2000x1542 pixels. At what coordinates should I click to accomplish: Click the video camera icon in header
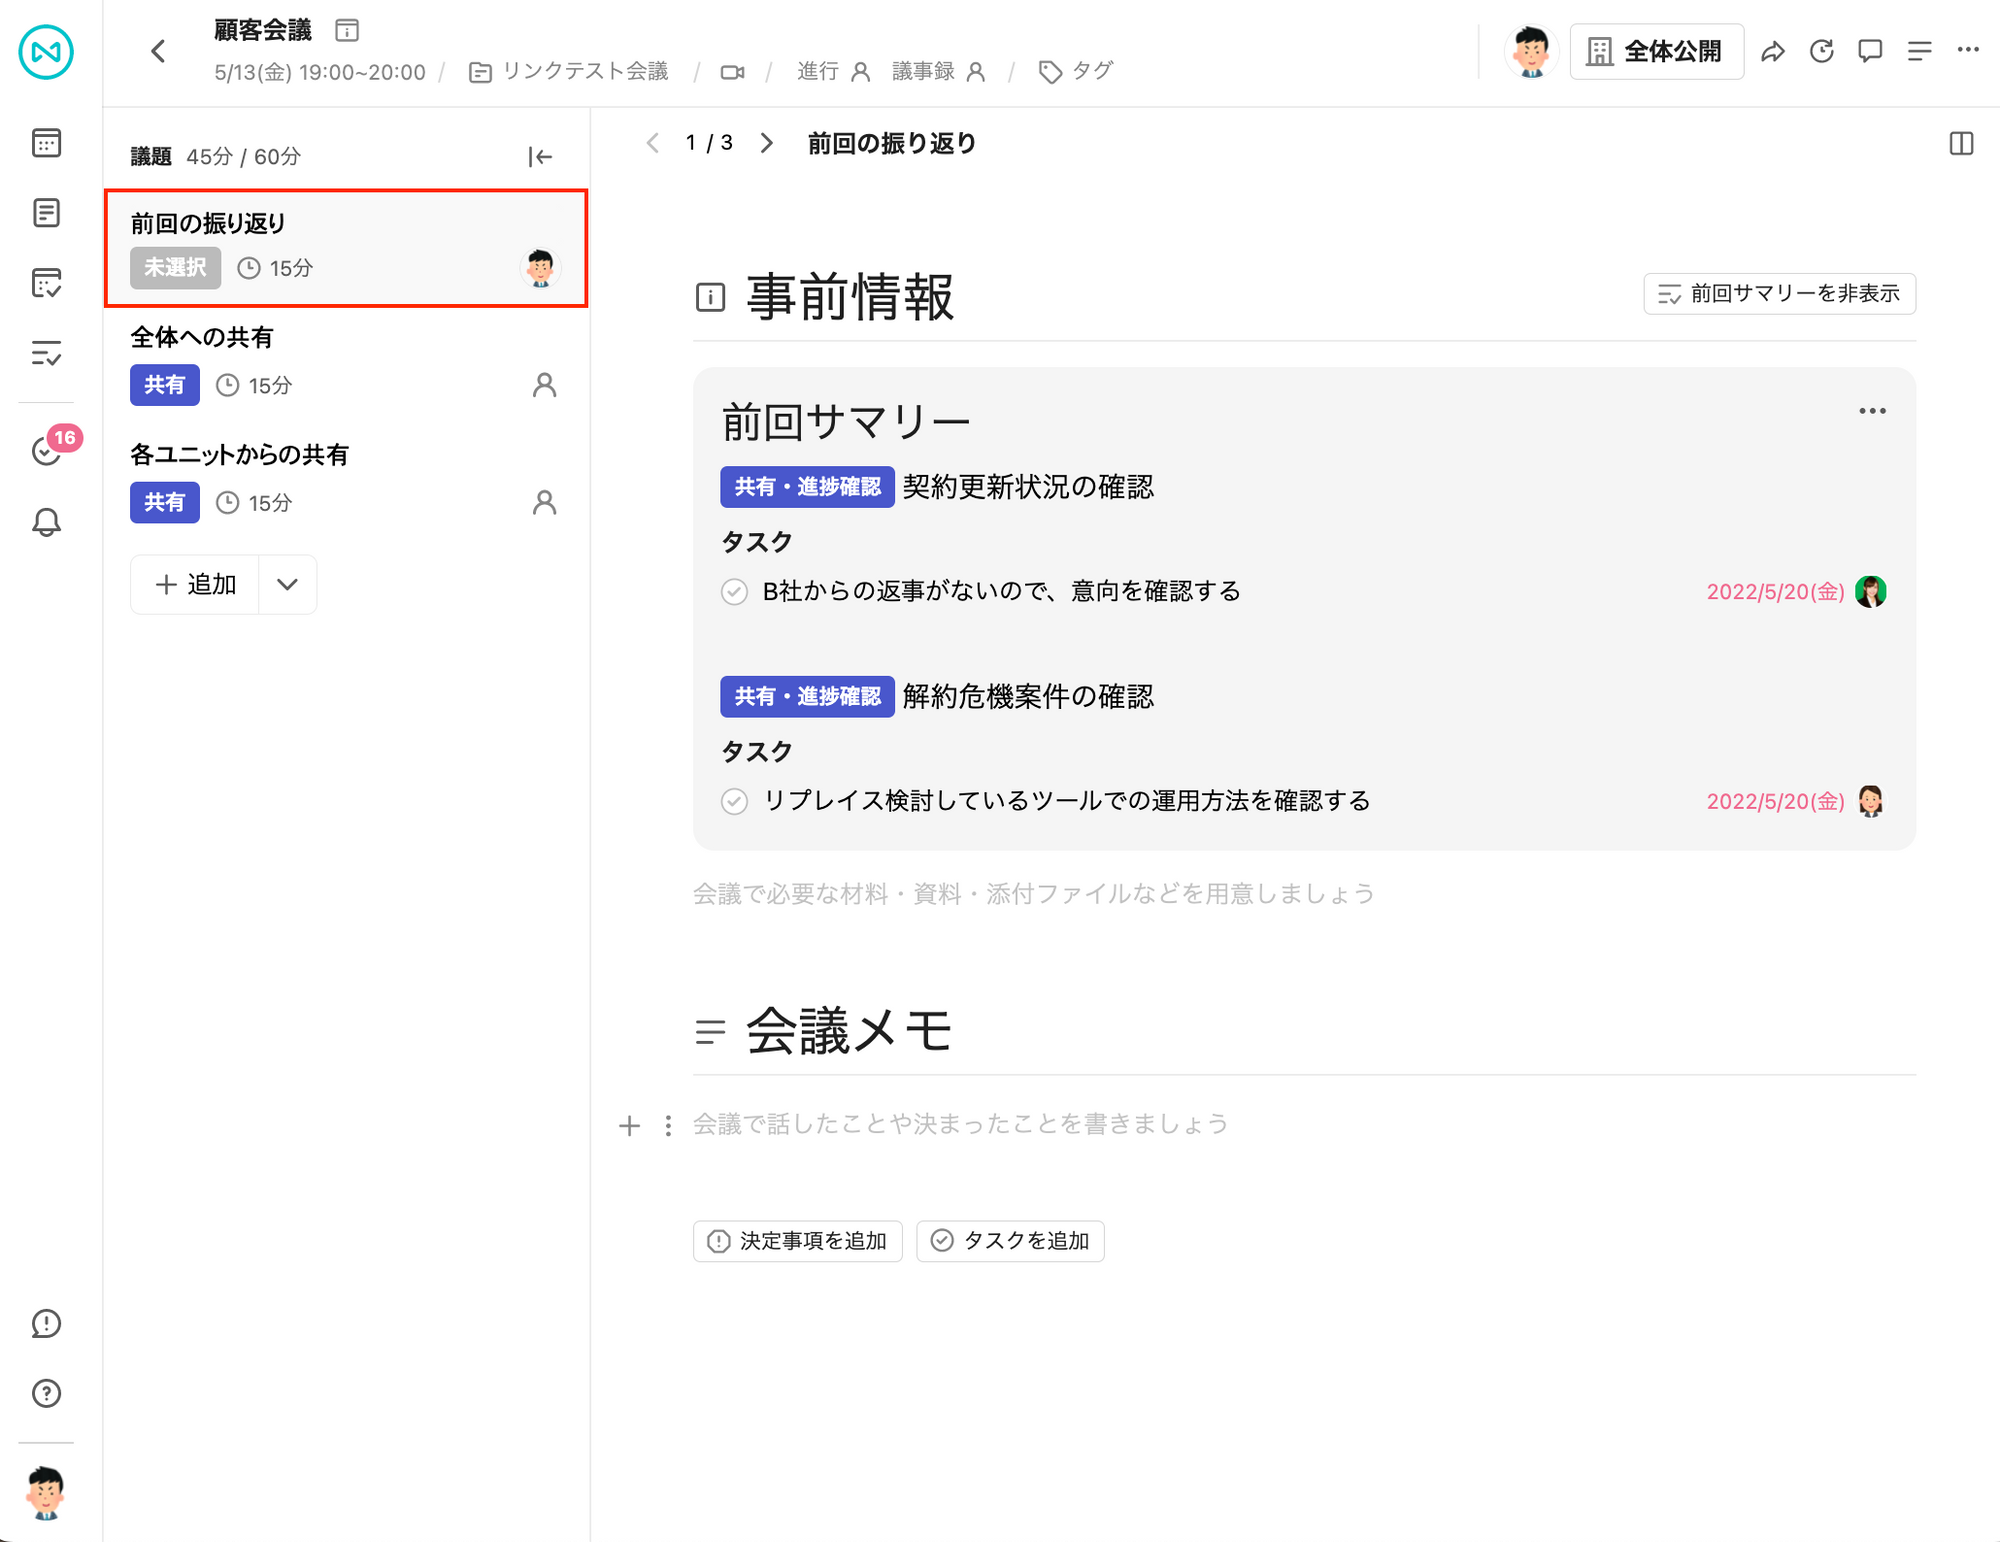[x=732, y=72]
